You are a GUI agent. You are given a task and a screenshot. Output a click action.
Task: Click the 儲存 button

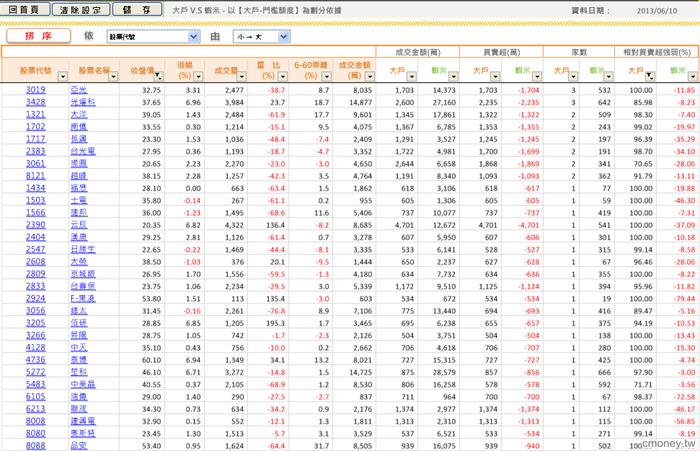(137, 9)
